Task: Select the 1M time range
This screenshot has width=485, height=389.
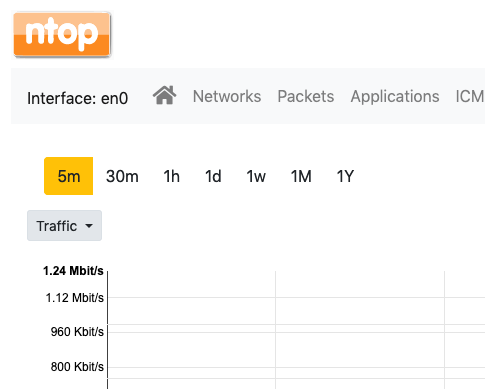Action: 301,176
